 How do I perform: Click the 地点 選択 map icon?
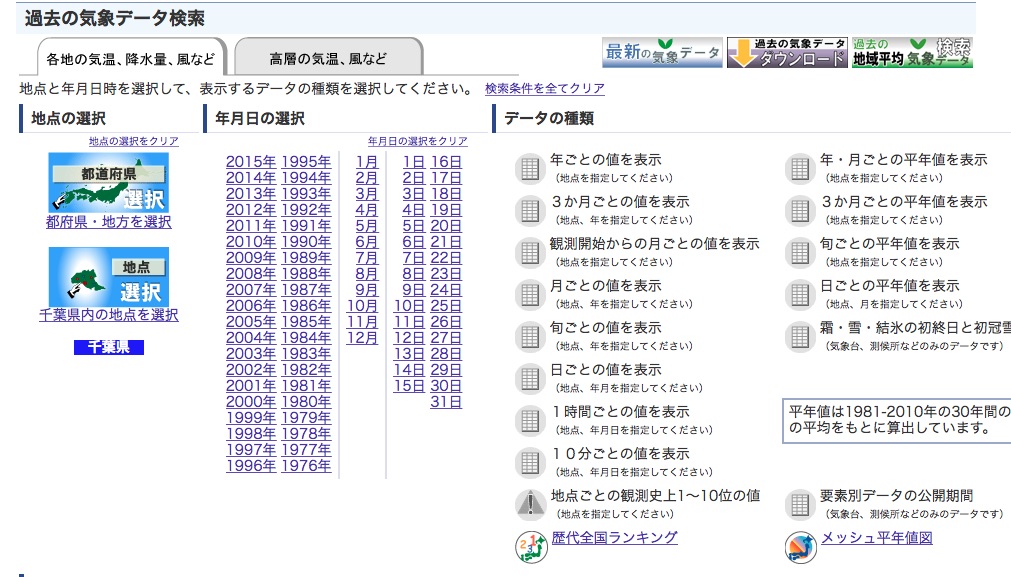tap(108, 276)
